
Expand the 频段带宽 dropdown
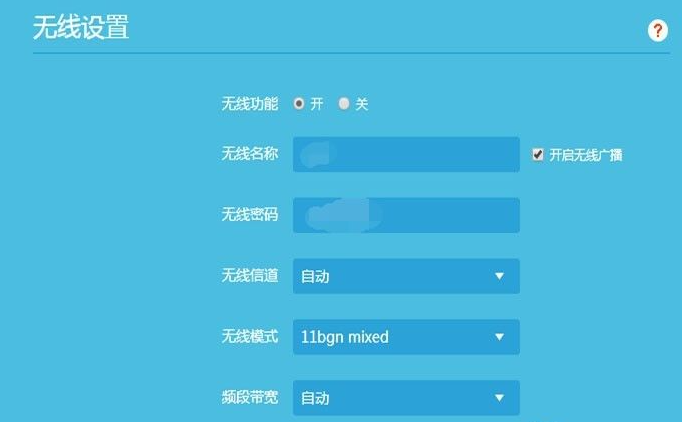tap(406, 398)
